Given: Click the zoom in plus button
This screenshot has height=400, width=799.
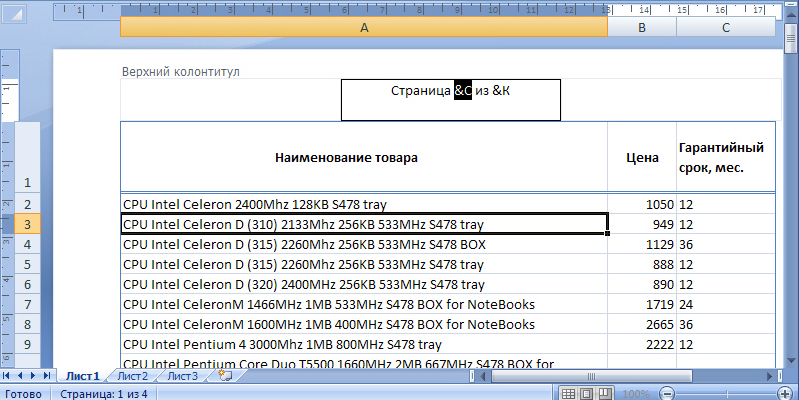Looking at the screenshot, I should [x=785, y=393].
